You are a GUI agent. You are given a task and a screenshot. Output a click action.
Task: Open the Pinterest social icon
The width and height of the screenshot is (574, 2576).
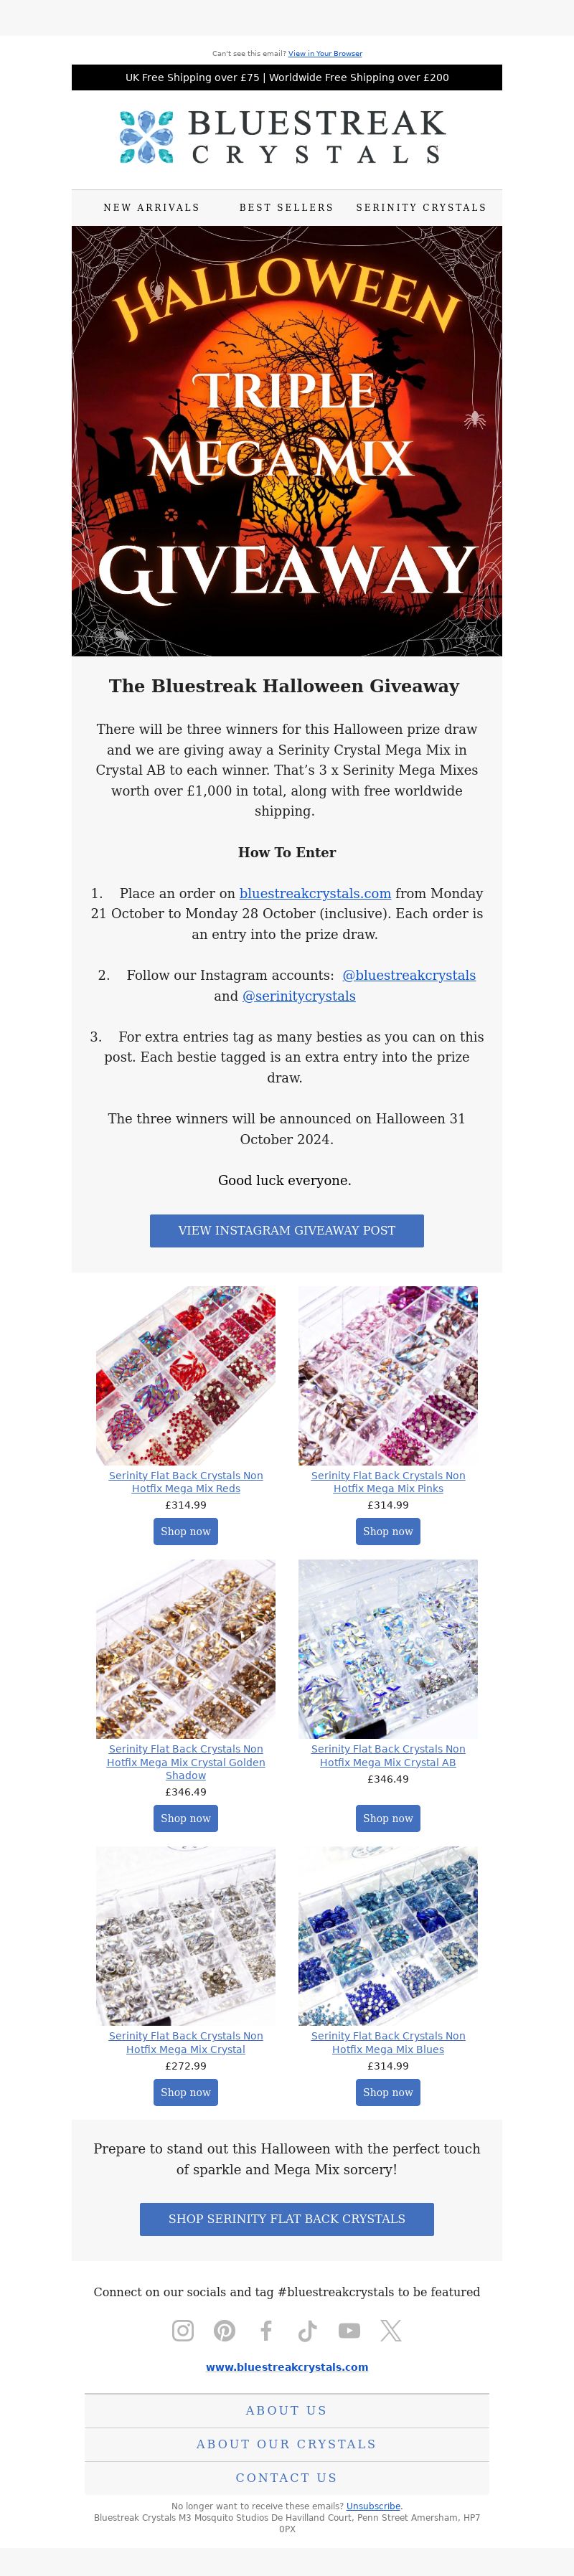click(225, 2330)
